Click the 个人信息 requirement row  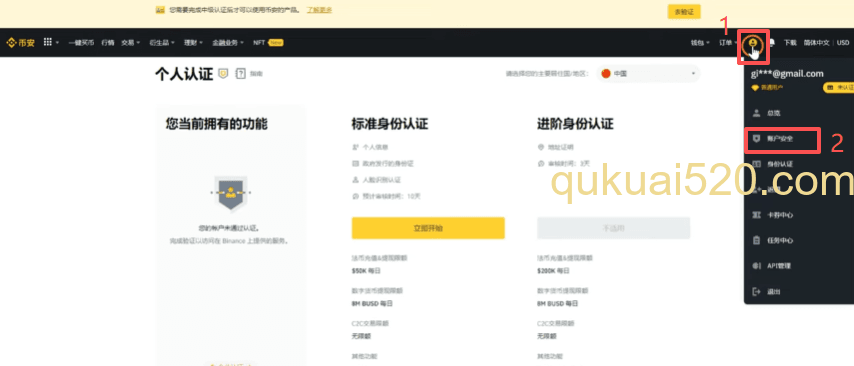coord(370,147)
